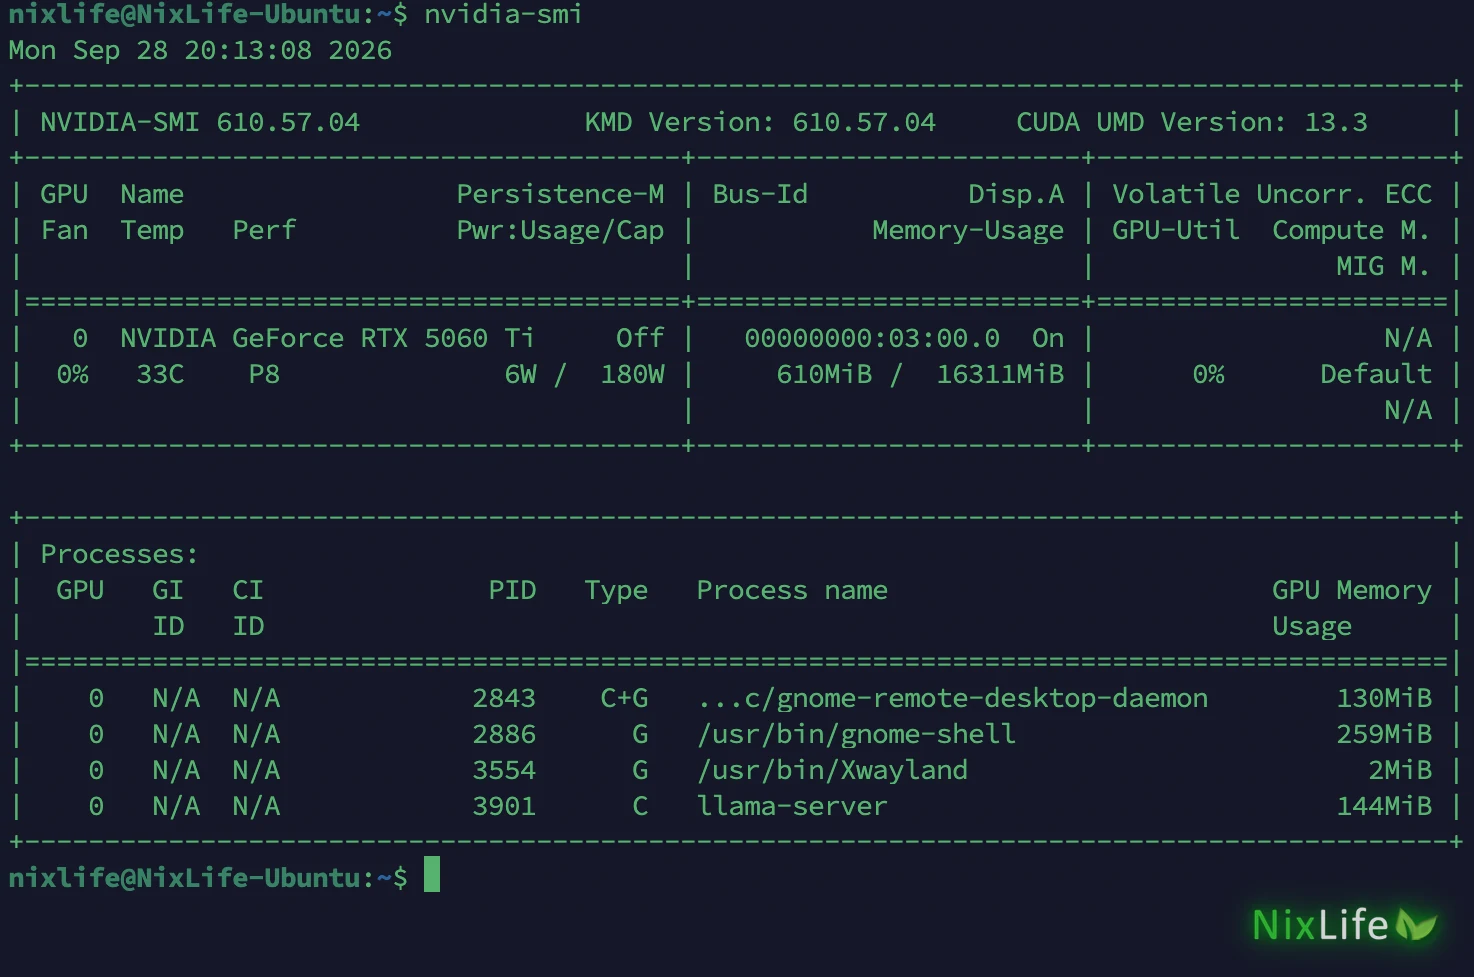Click 'NVIDIA-SMI 610.57.04' header text
Screen dimensions: 1474x977
pos(200,122)
